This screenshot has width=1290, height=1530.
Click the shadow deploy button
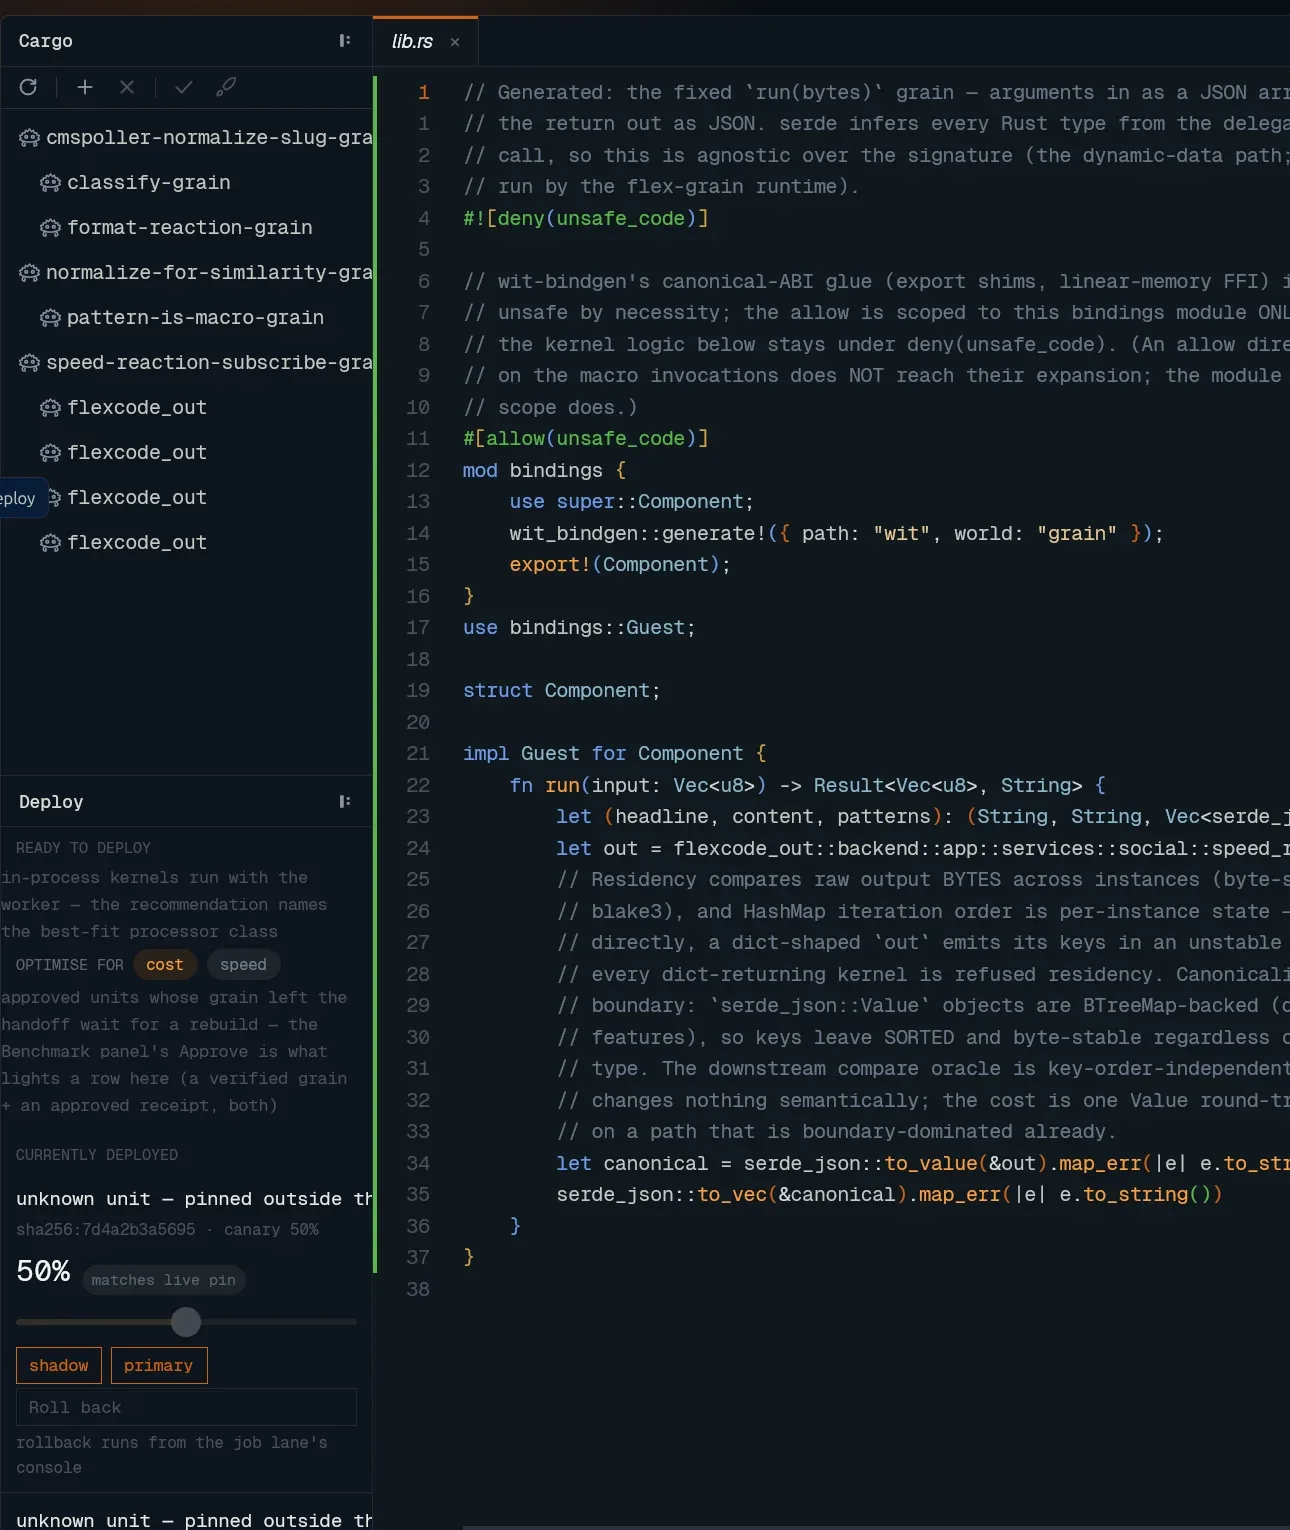pyautogui.click(x=59, y=1366)
